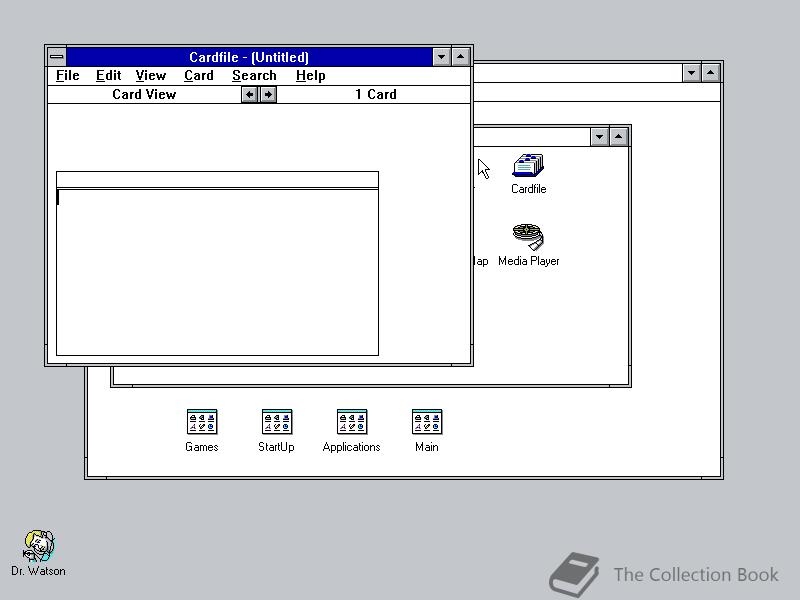Open the Cardfile control menu box
Screen dimensions: 800x600
[x=57, y=57]
